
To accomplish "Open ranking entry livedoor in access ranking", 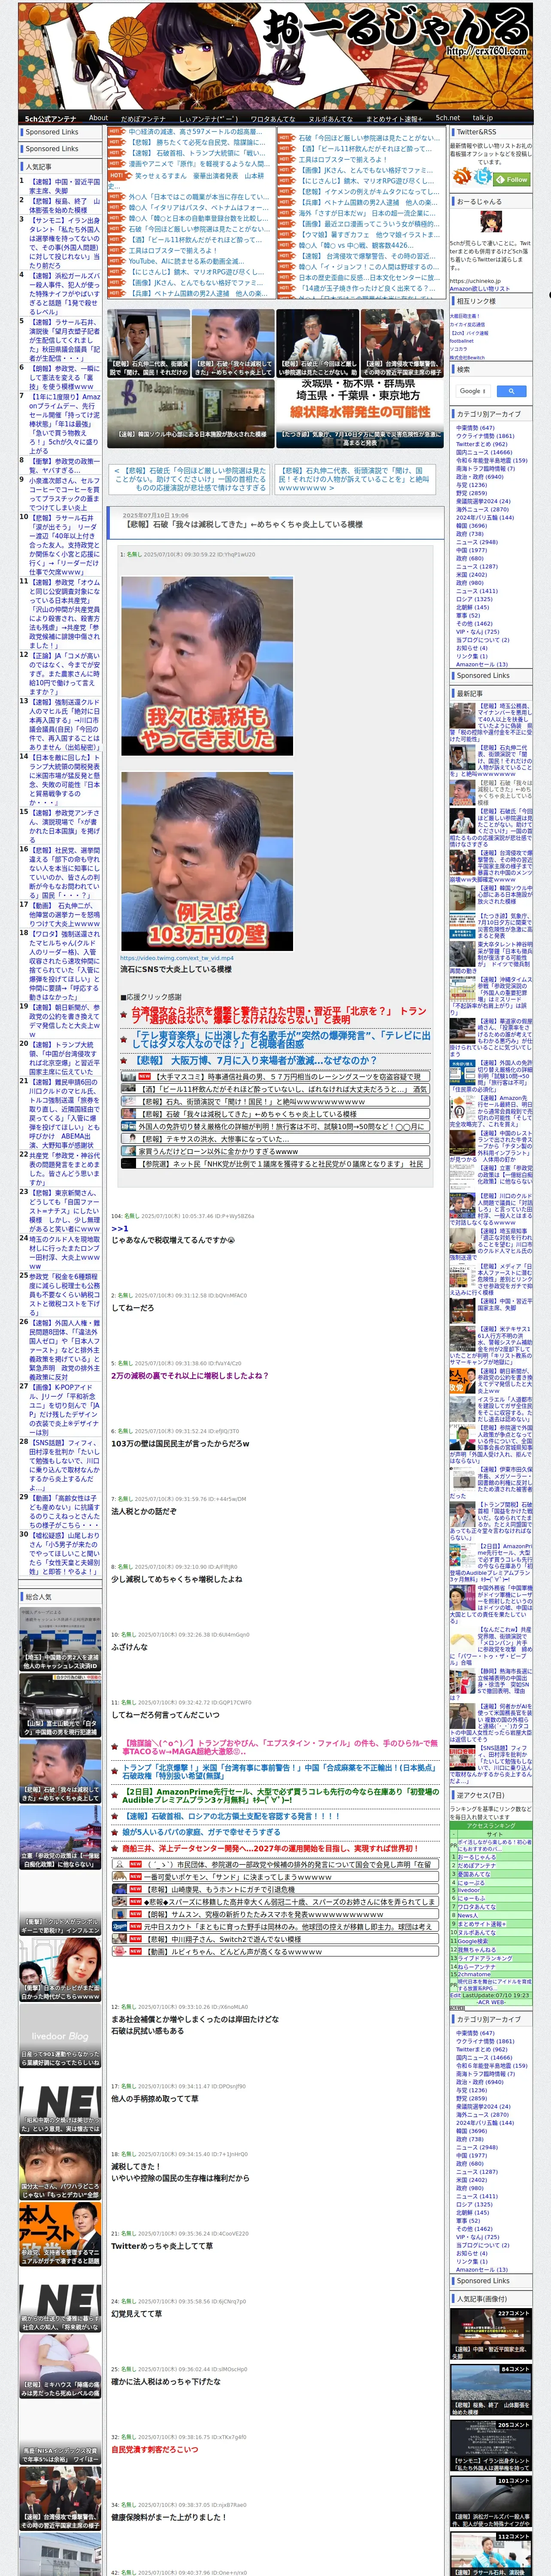I will [468, 1890].
